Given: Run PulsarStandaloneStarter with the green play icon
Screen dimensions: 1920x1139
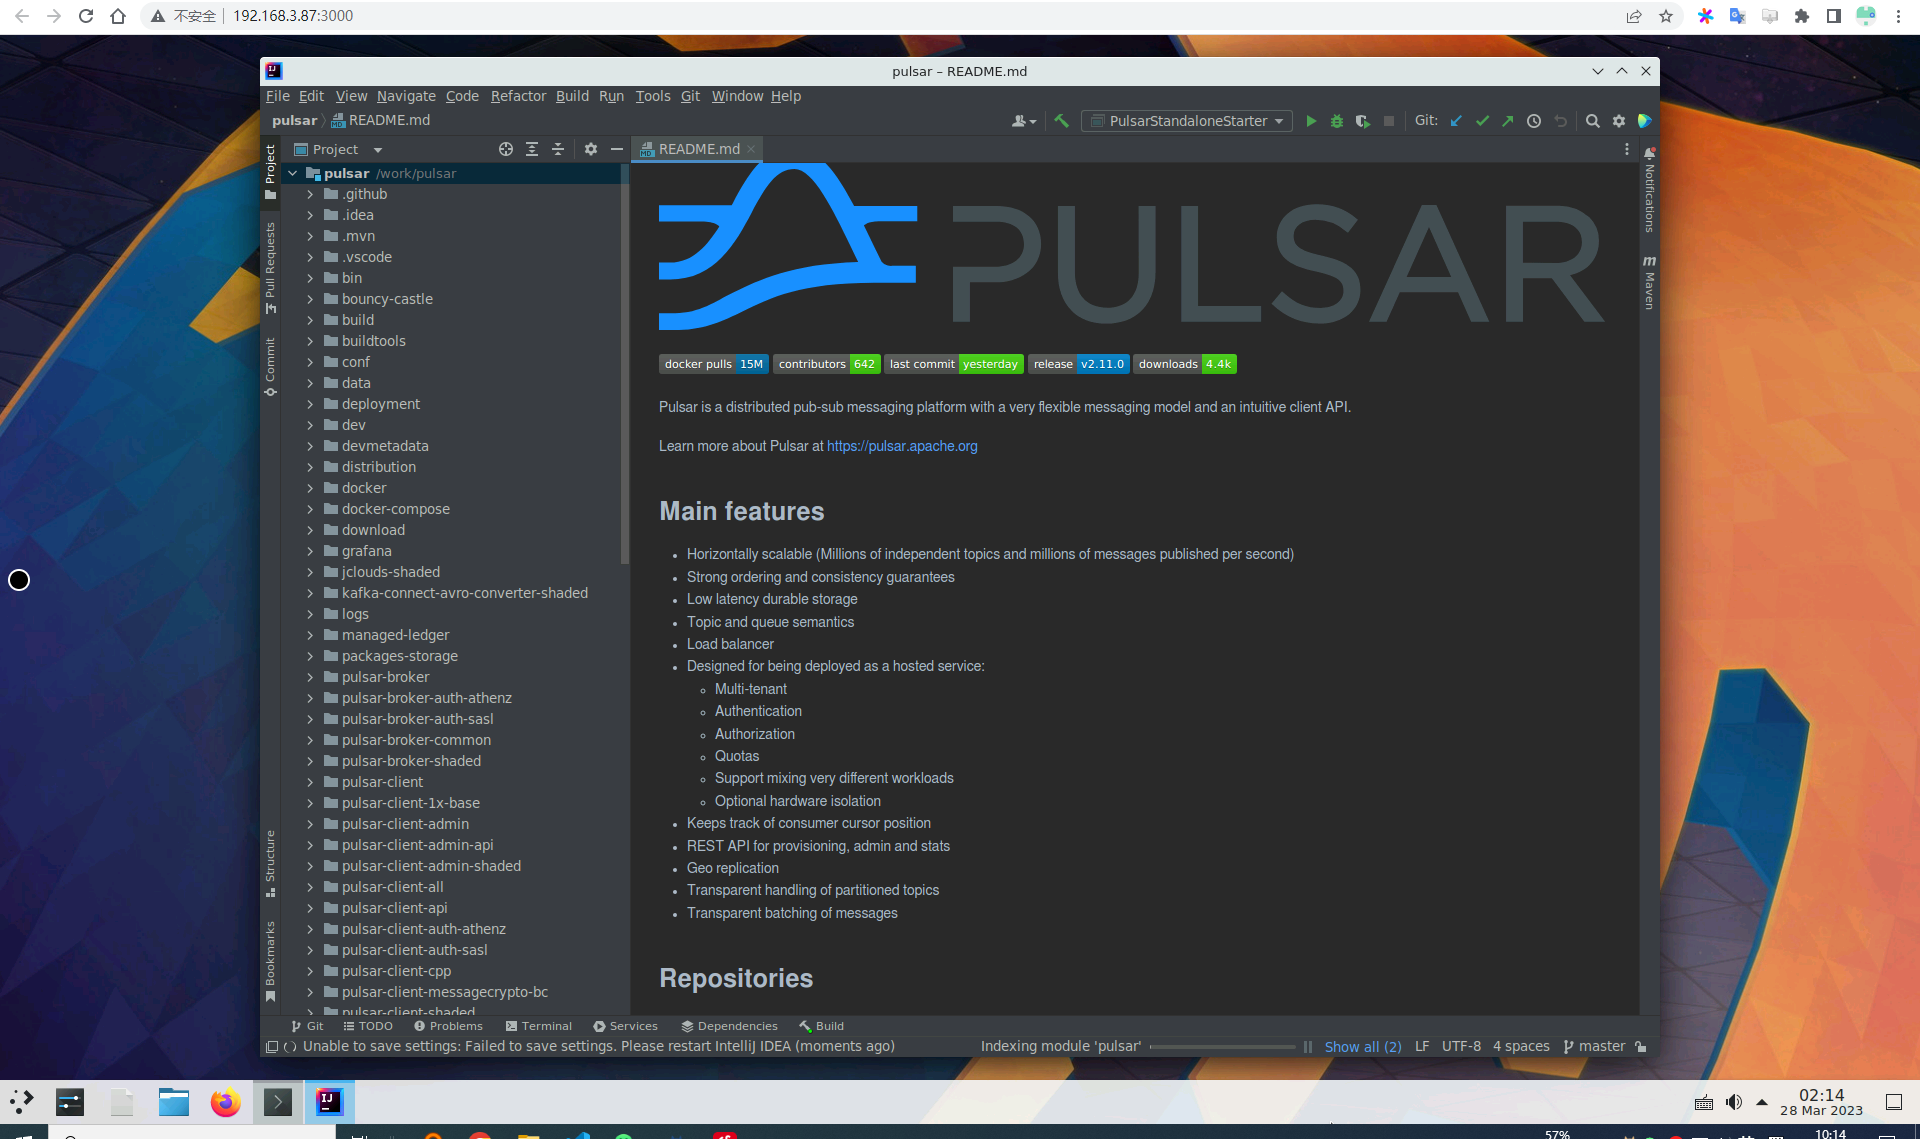Looking at the screenshot, I should click(x=1311, y=121).
